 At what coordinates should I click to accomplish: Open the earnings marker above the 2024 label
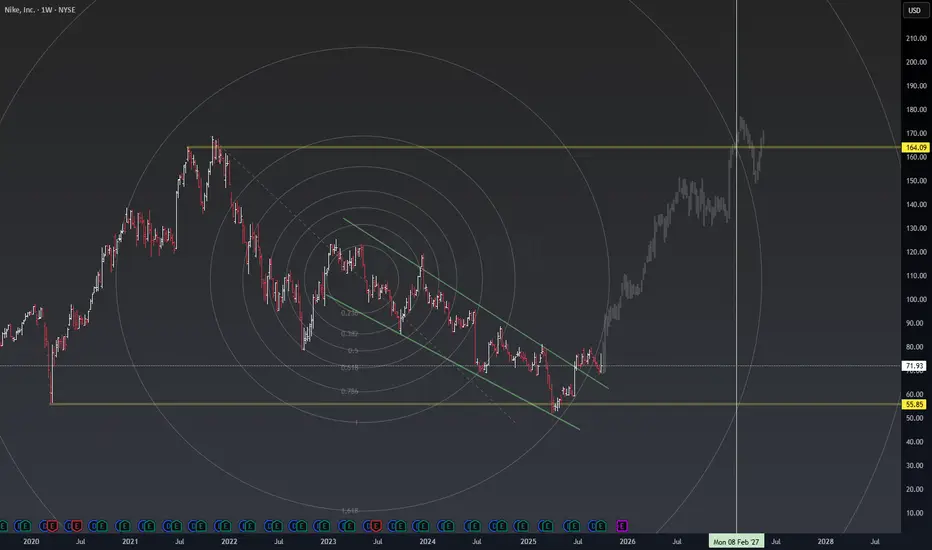tap(423, 526)
